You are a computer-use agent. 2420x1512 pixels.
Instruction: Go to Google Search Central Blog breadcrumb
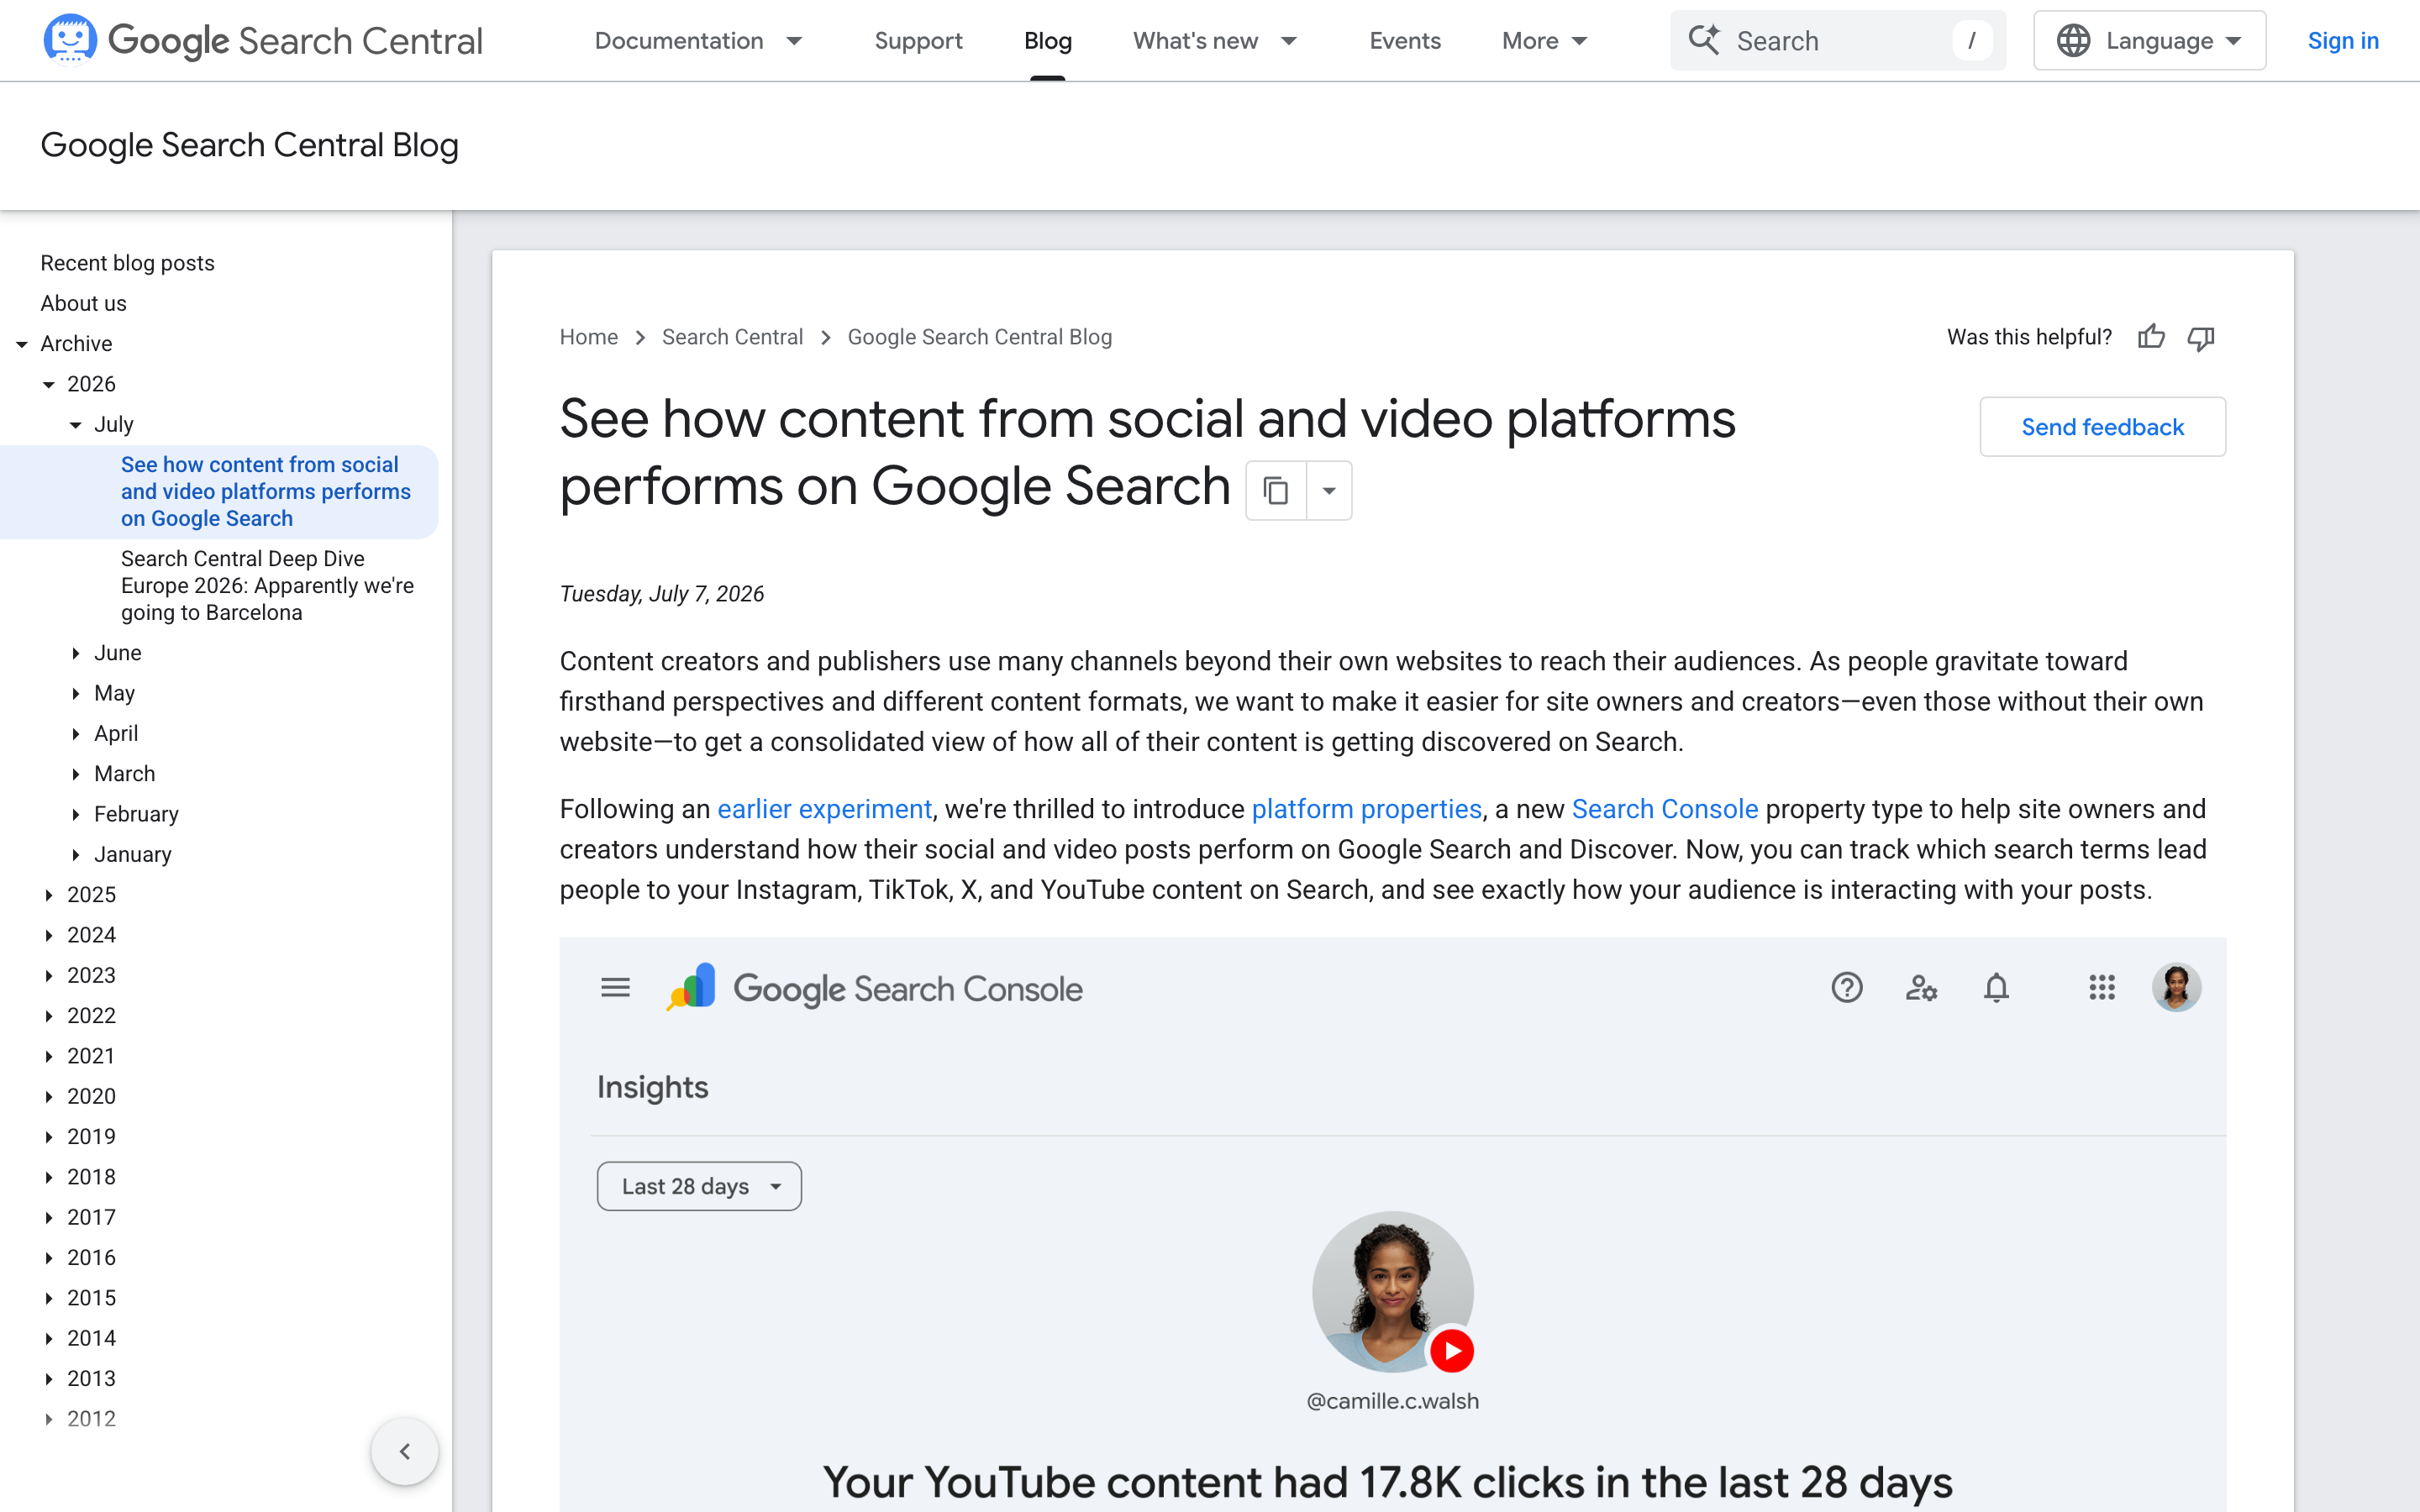click(x=979, y=337)
